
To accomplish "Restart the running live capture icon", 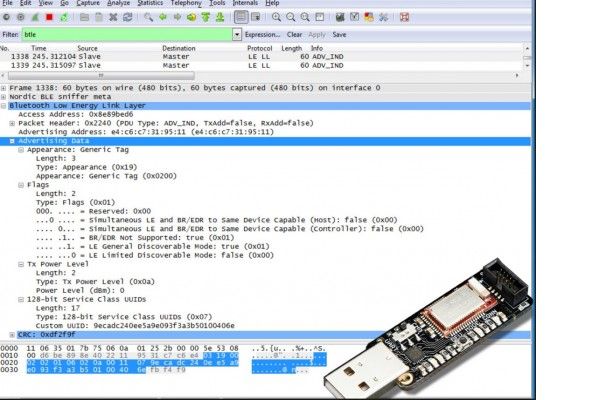I will coord(64,17).
